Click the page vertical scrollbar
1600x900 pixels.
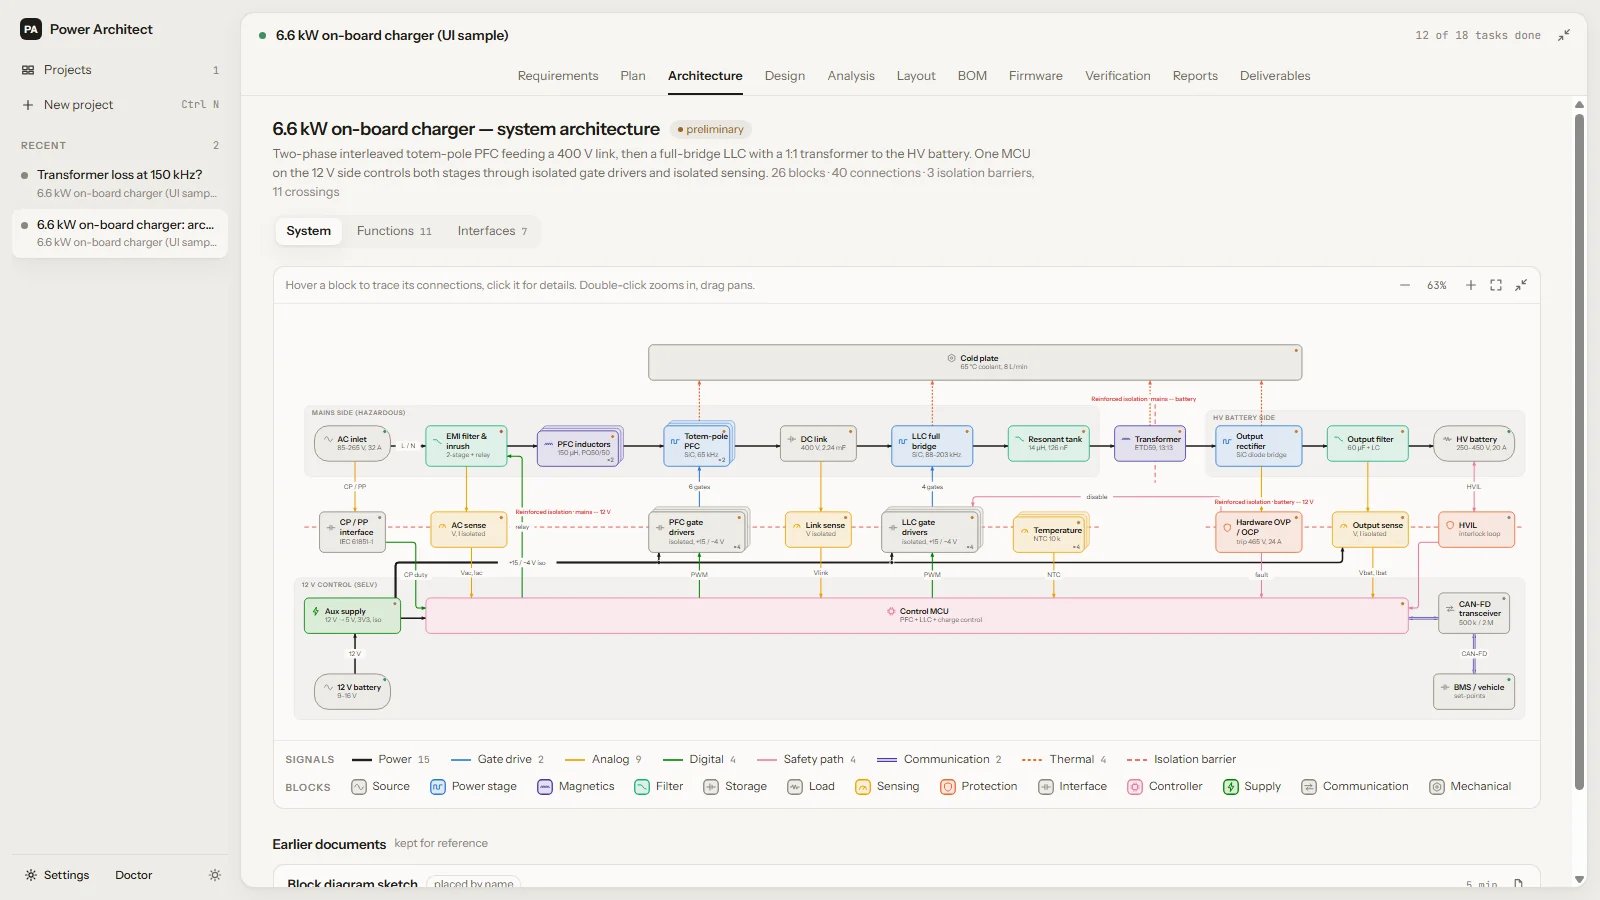tap(1580, 450)
